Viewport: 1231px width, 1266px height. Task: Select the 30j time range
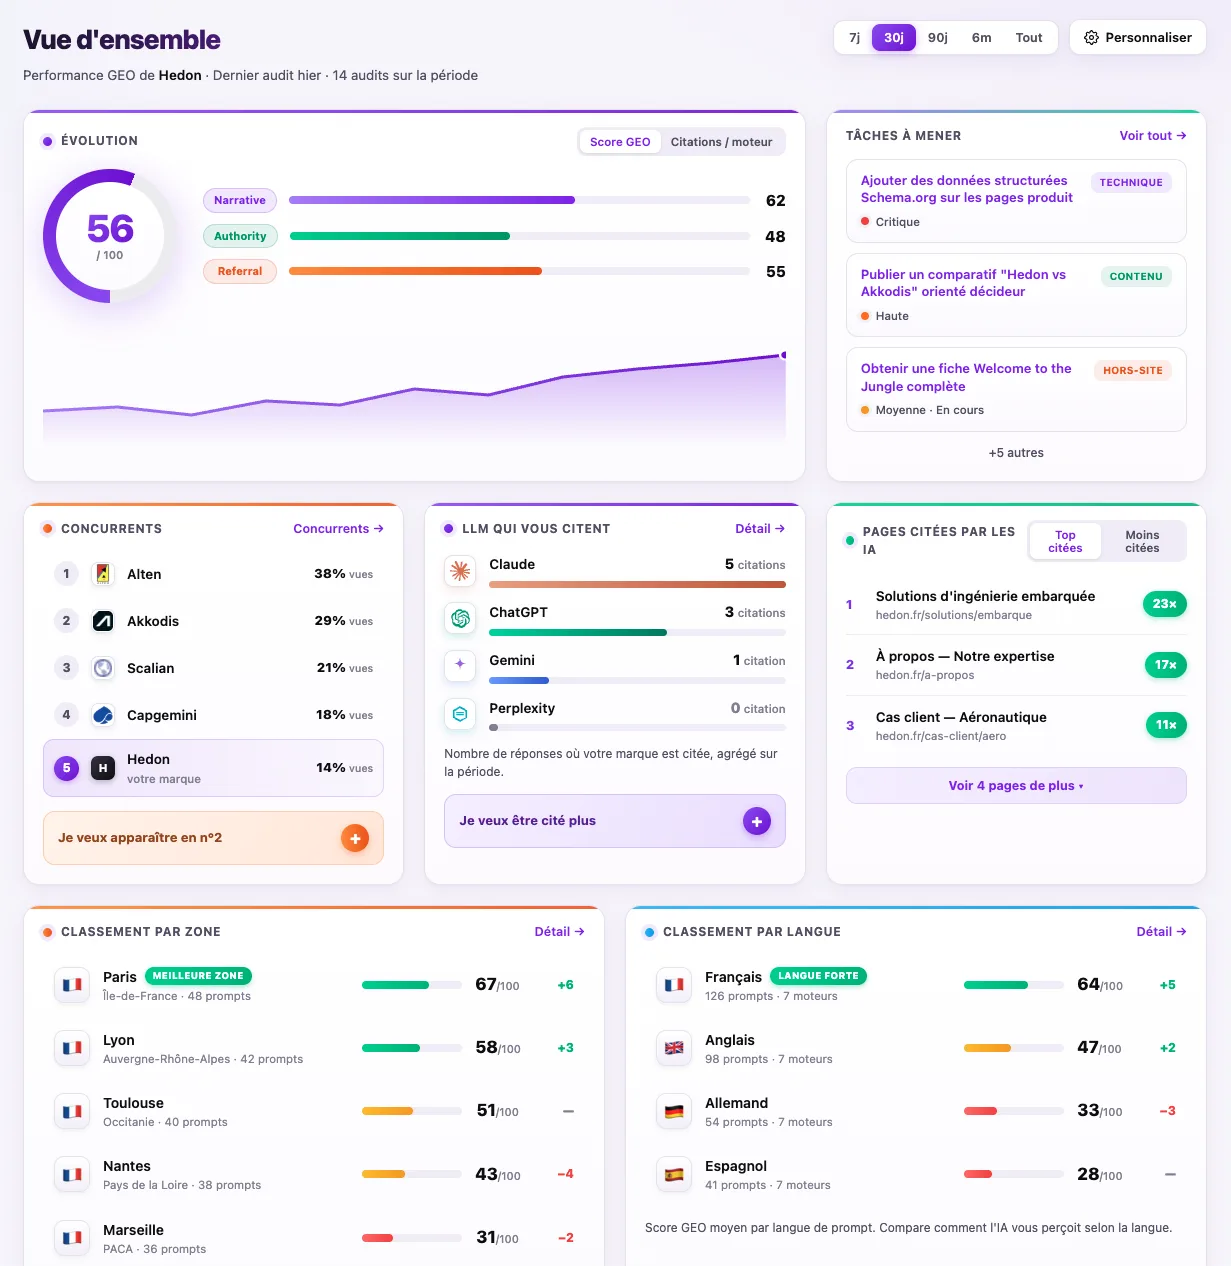coord(894,38)
